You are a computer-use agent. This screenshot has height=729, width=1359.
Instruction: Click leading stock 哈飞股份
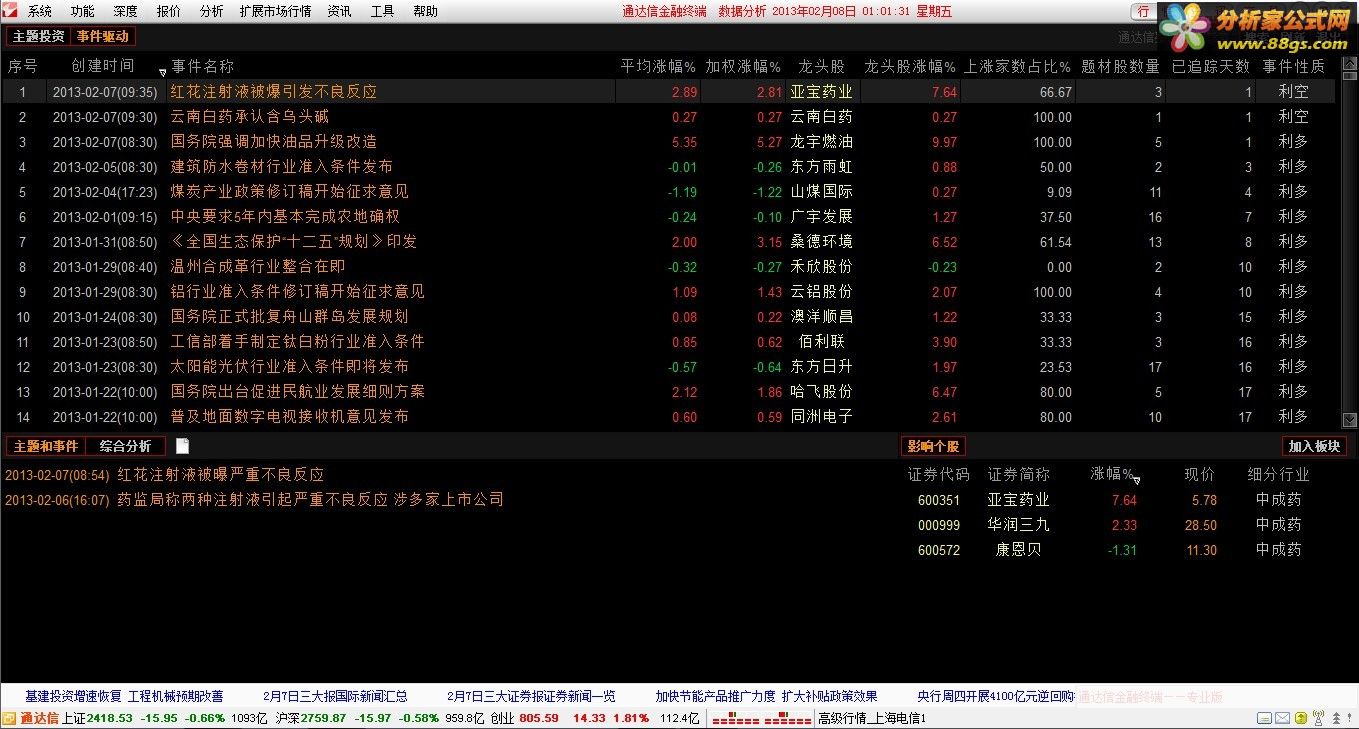click(822, 391)
